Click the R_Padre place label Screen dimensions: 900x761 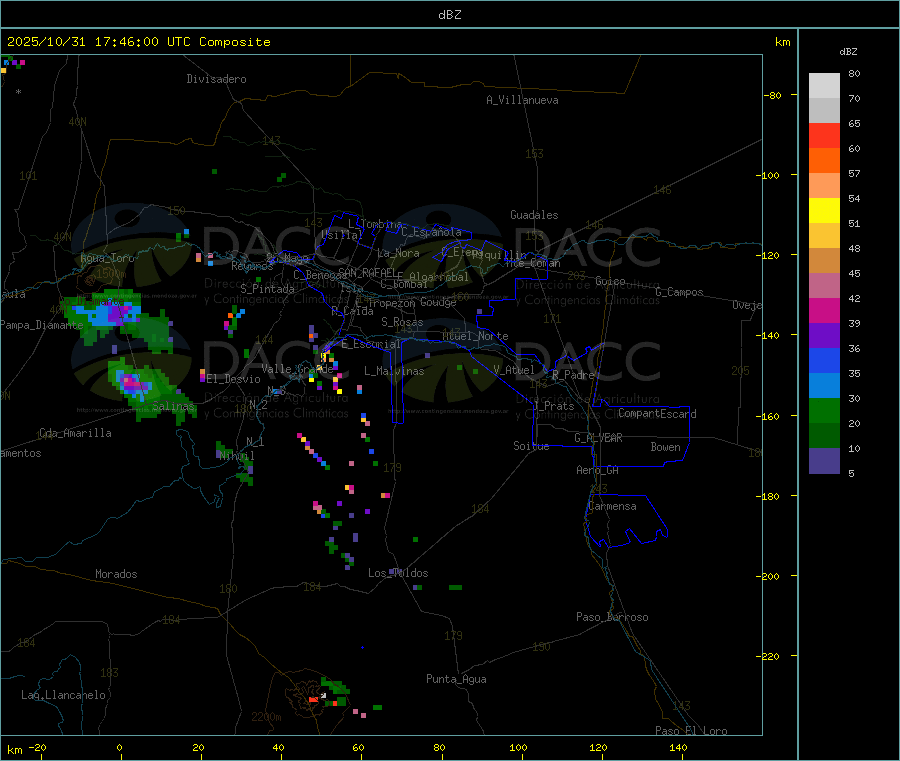[573, 375]
